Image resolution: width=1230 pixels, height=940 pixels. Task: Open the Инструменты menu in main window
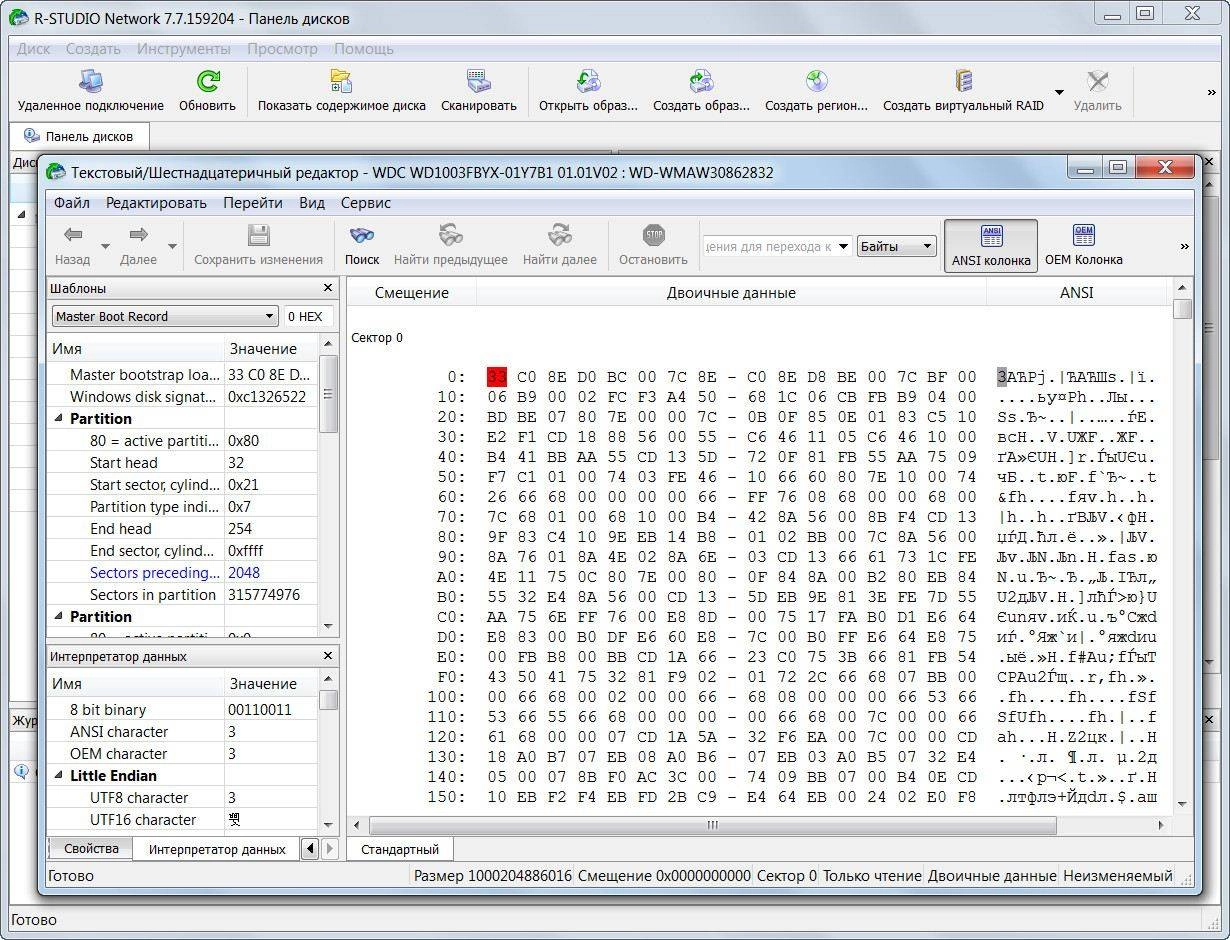pos(184,48)
